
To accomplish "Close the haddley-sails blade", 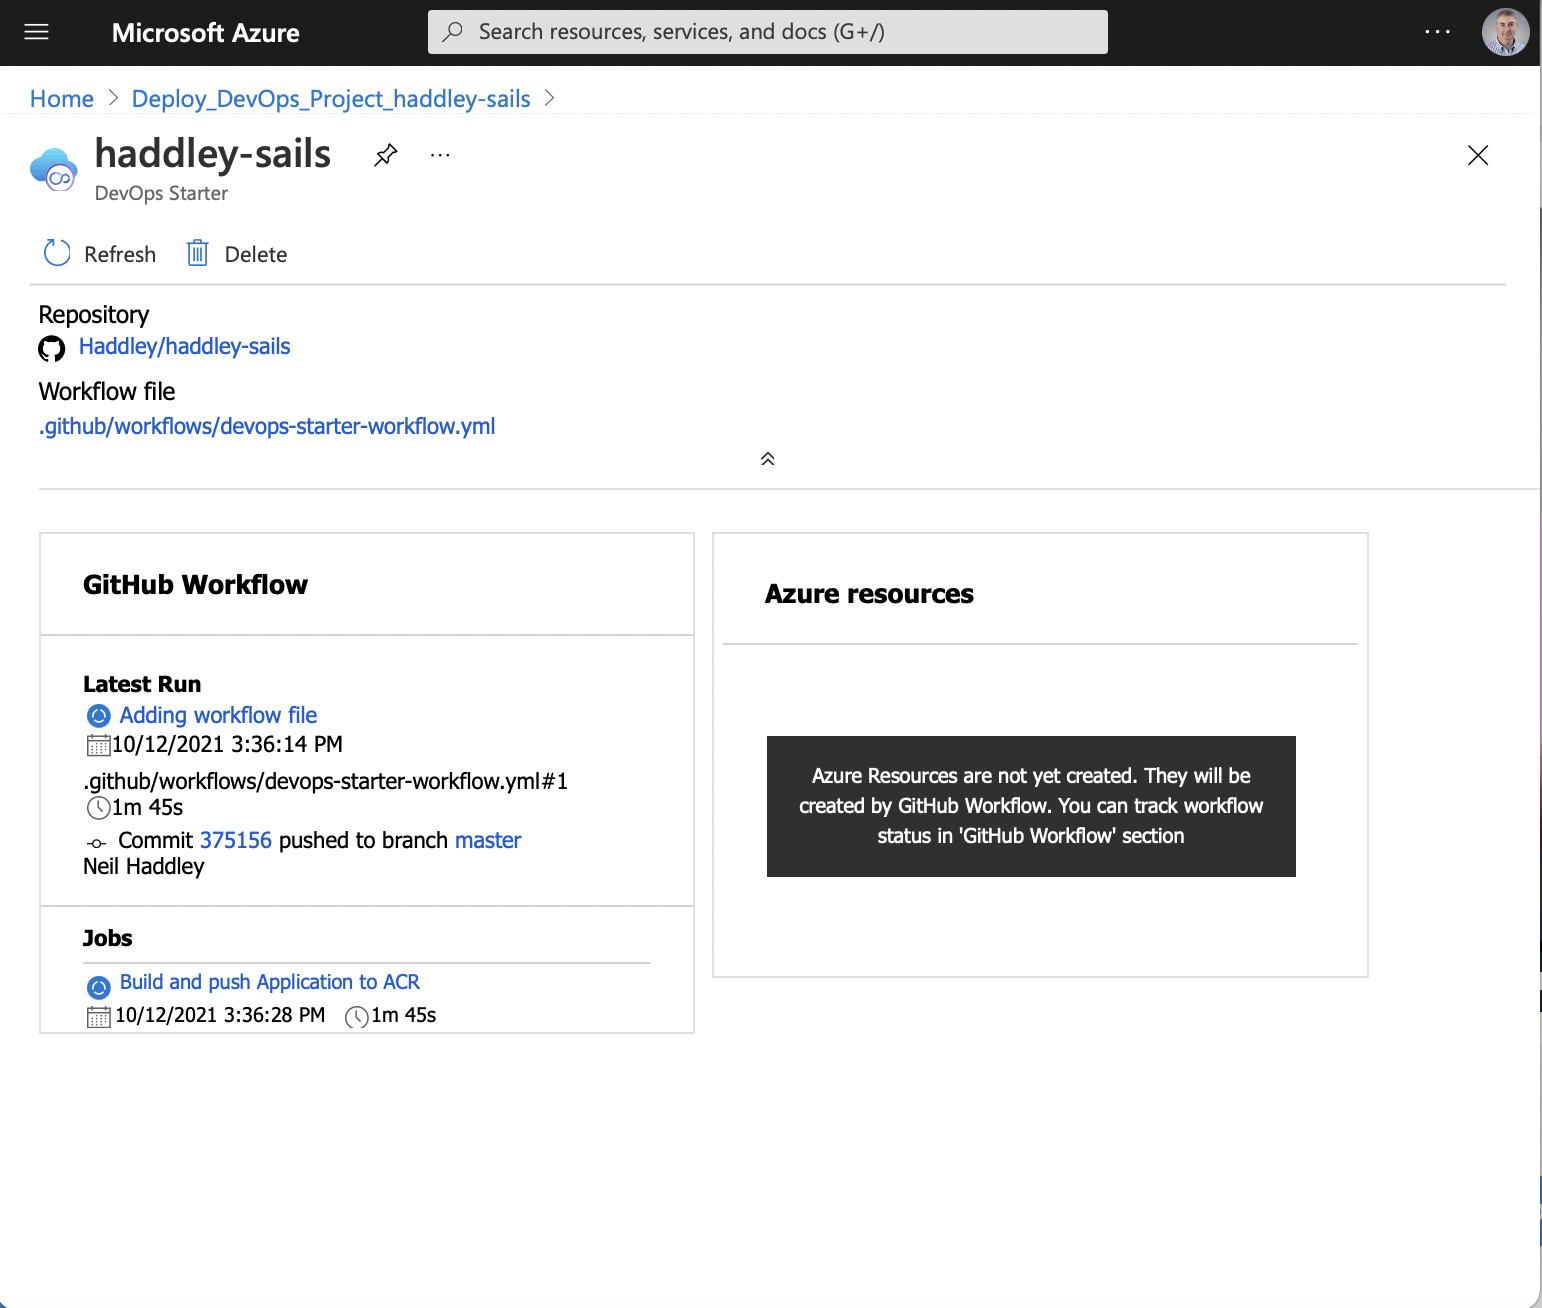I will coord(1478,155).
